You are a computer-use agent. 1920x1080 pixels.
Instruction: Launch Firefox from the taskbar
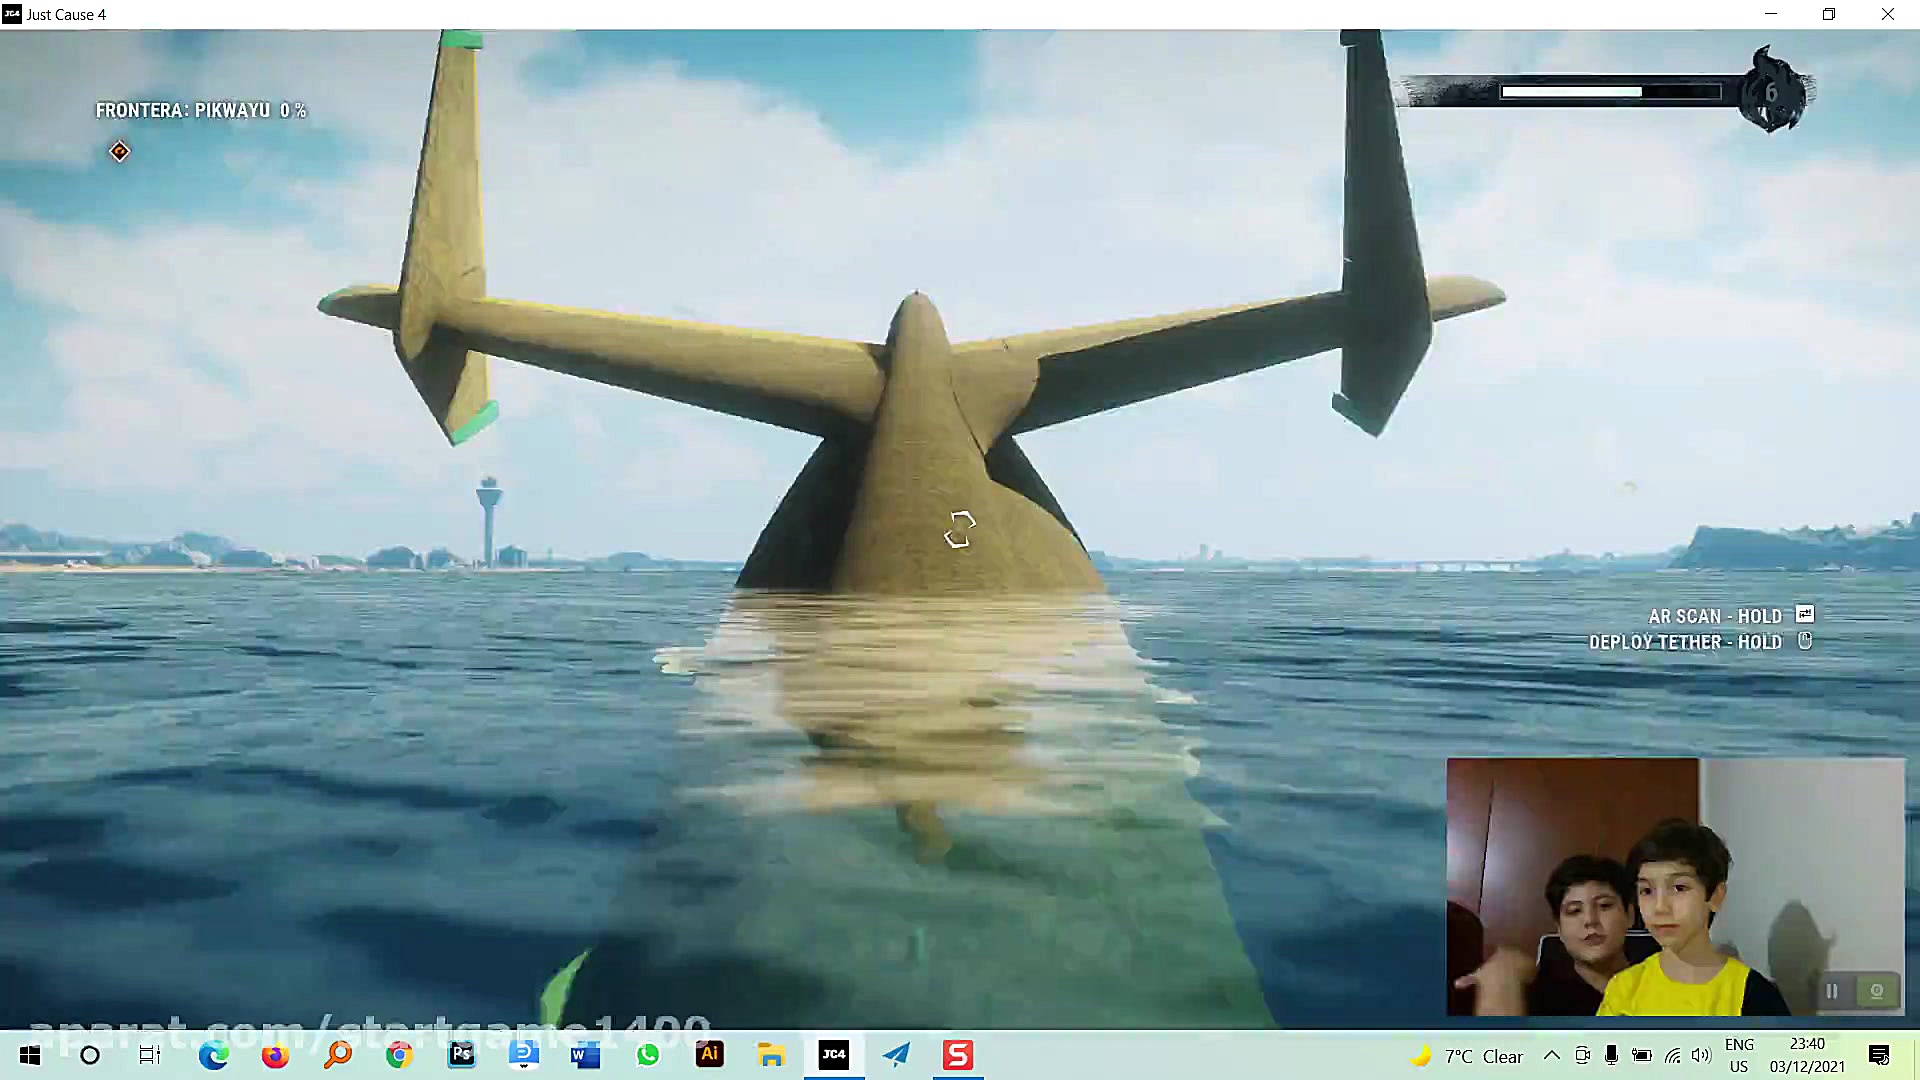(275, 1055)
